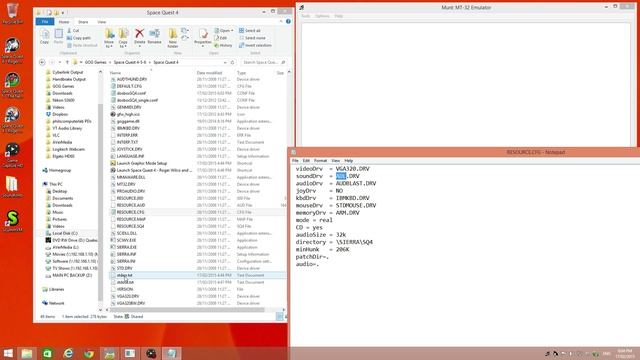Select the MT32.DRV file

pyautogui.click(x=126, y=184)
